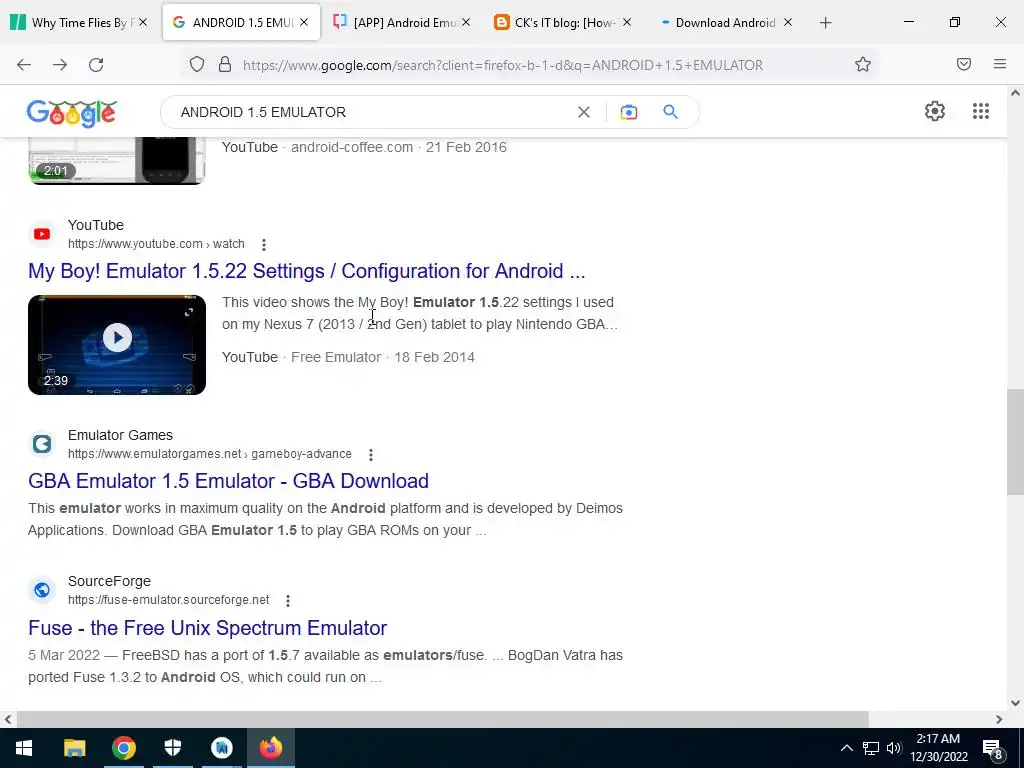Image resolution: width=1024 pixels, height=768 pixels.
Task: Open youtube.com watch URL breadcrumb
Action: click(156, 244)
